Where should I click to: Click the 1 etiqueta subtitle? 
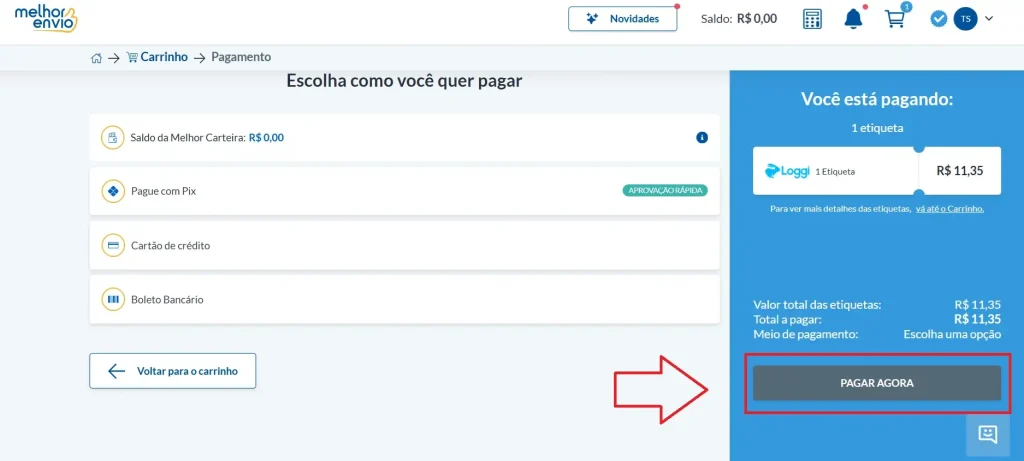click(877, 128)
